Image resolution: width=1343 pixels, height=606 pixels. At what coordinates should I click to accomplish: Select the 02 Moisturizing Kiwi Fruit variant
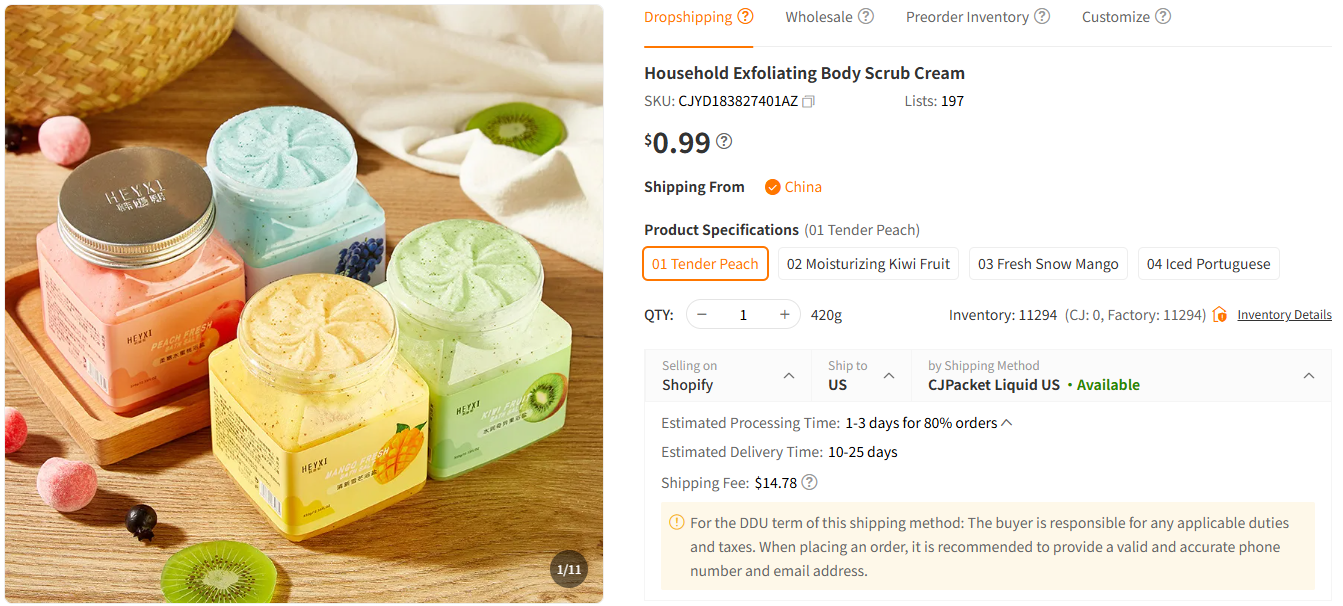867,263
